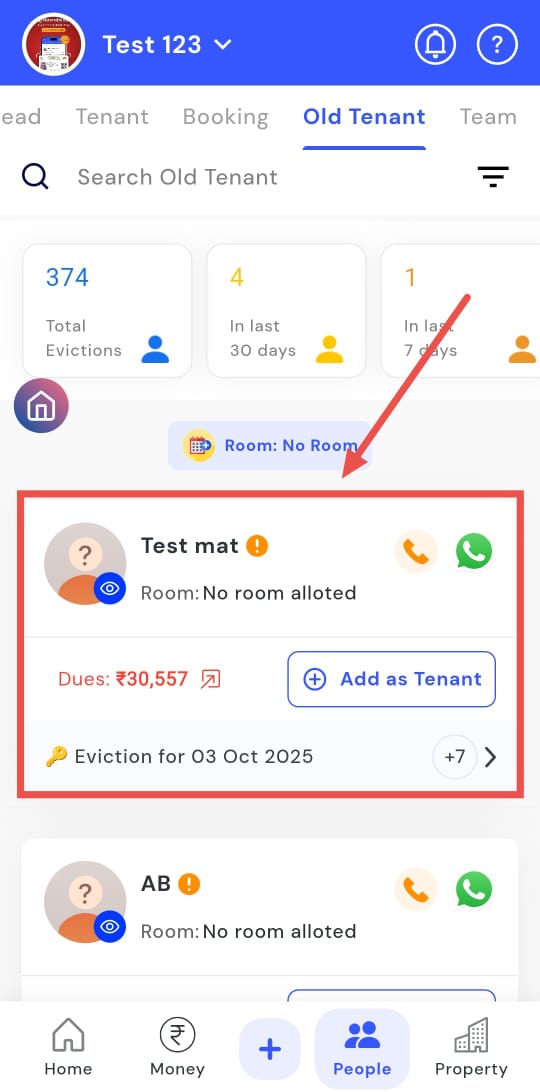Screen dimensions: 540x1092
Task: Toggle eye badge on AB avatar
Action: click(x=110, y=926)
